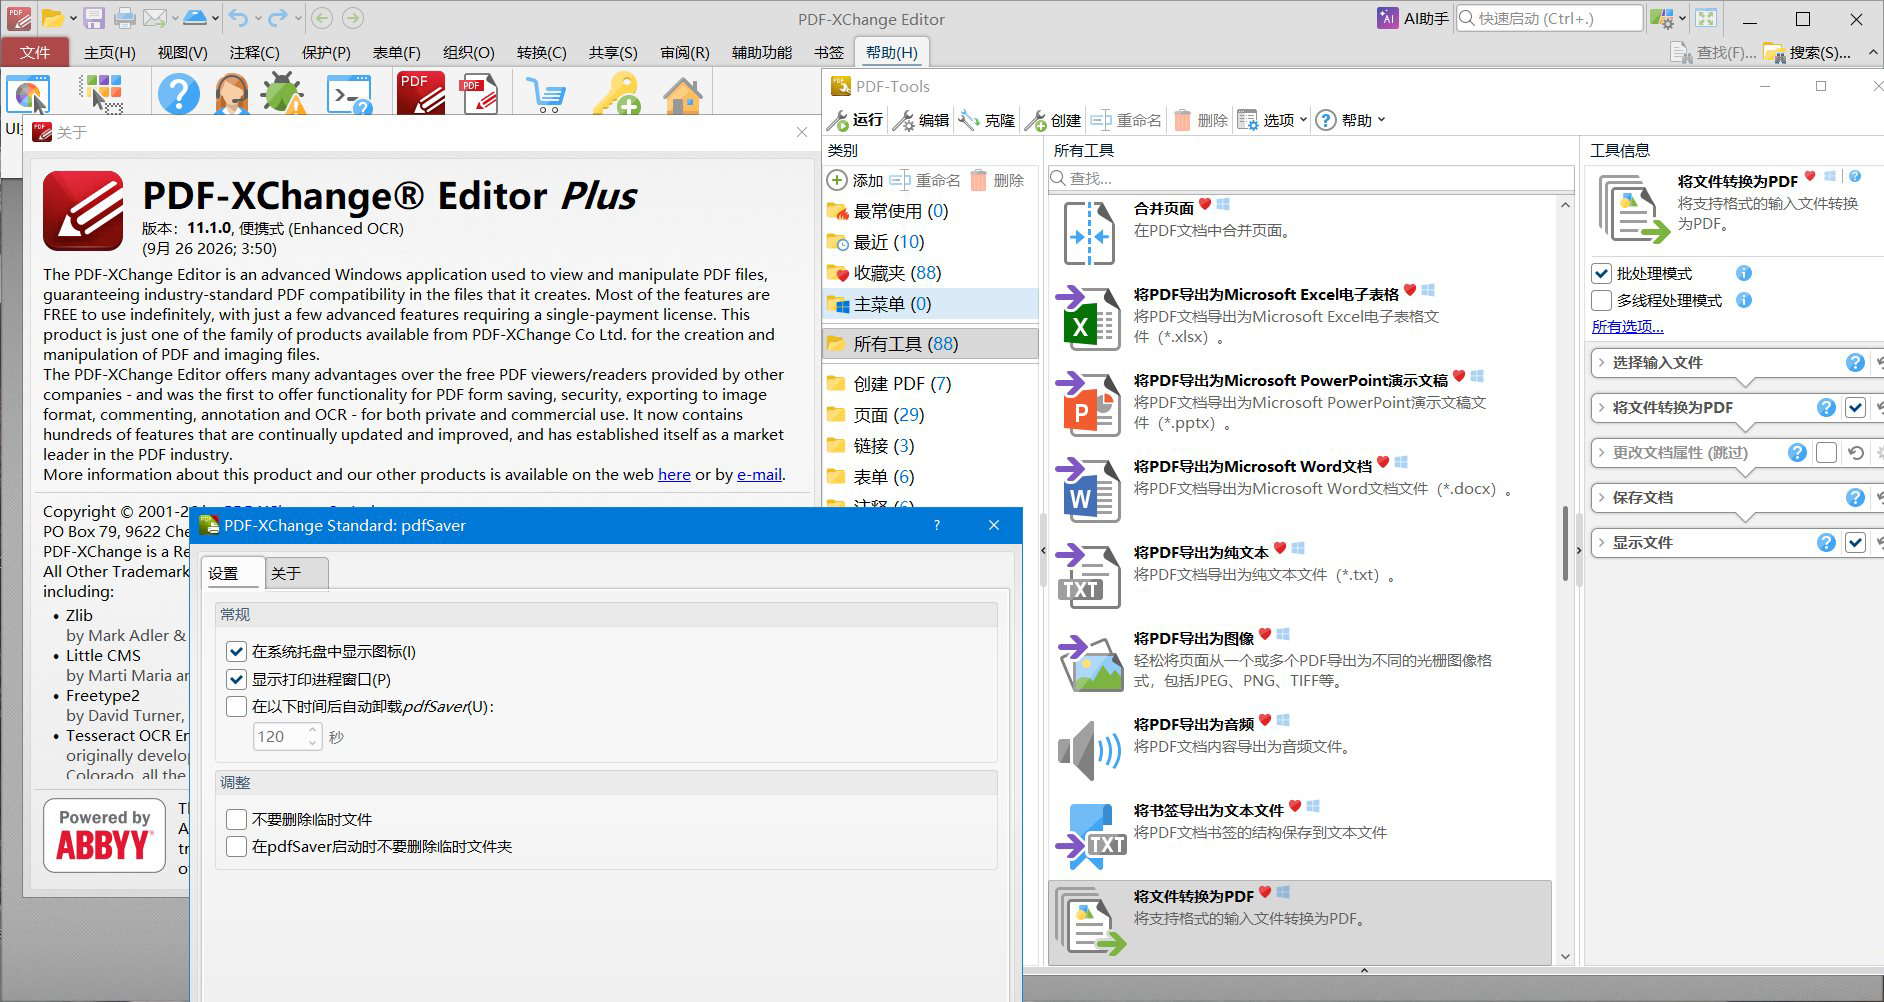
Task: Select the 合并页面 tool icon
Action: [1088, 233]
